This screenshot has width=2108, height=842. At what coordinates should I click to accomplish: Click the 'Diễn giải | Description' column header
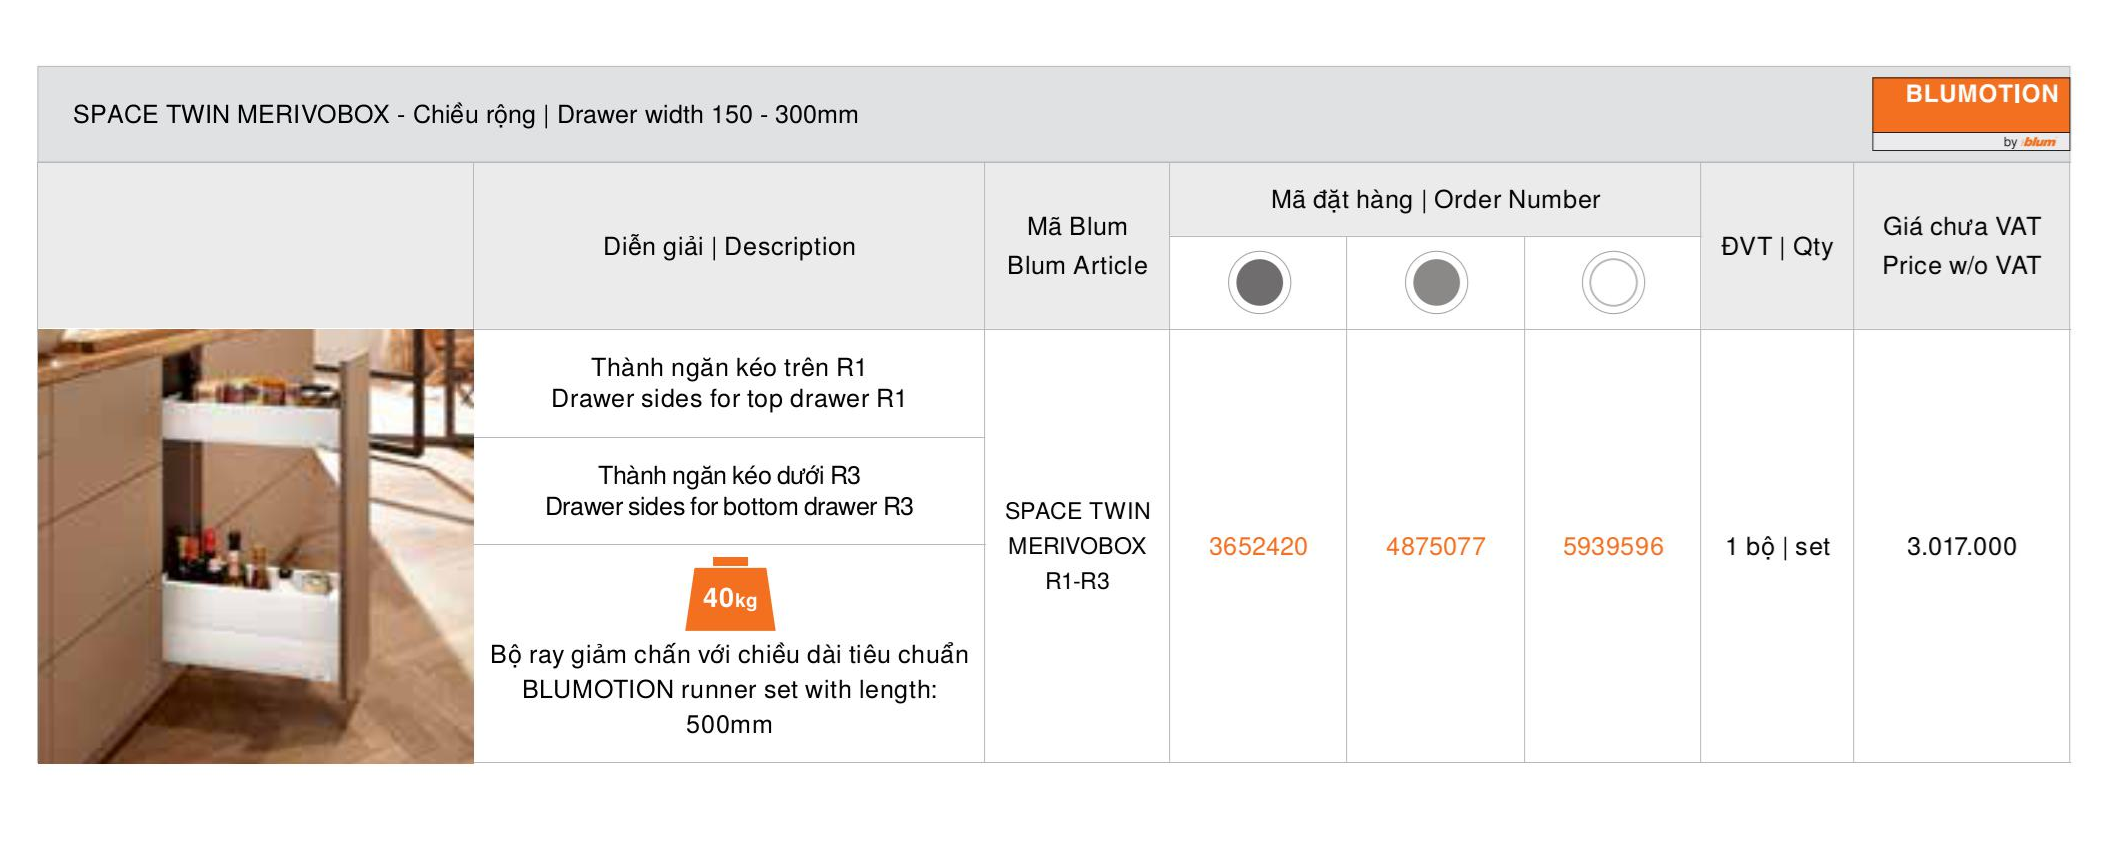point(729,246)
